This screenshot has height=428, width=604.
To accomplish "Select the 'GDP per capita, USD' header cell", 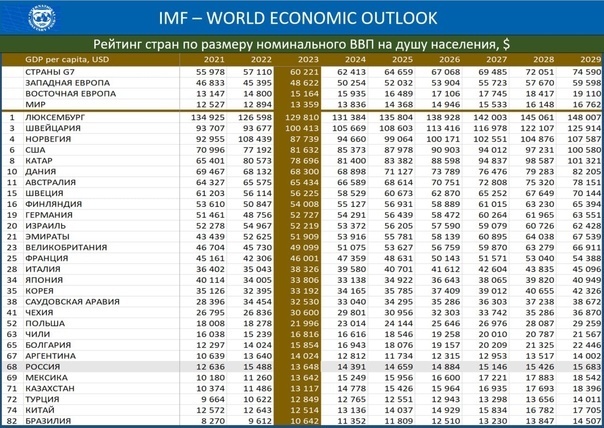I will (67, 59).
